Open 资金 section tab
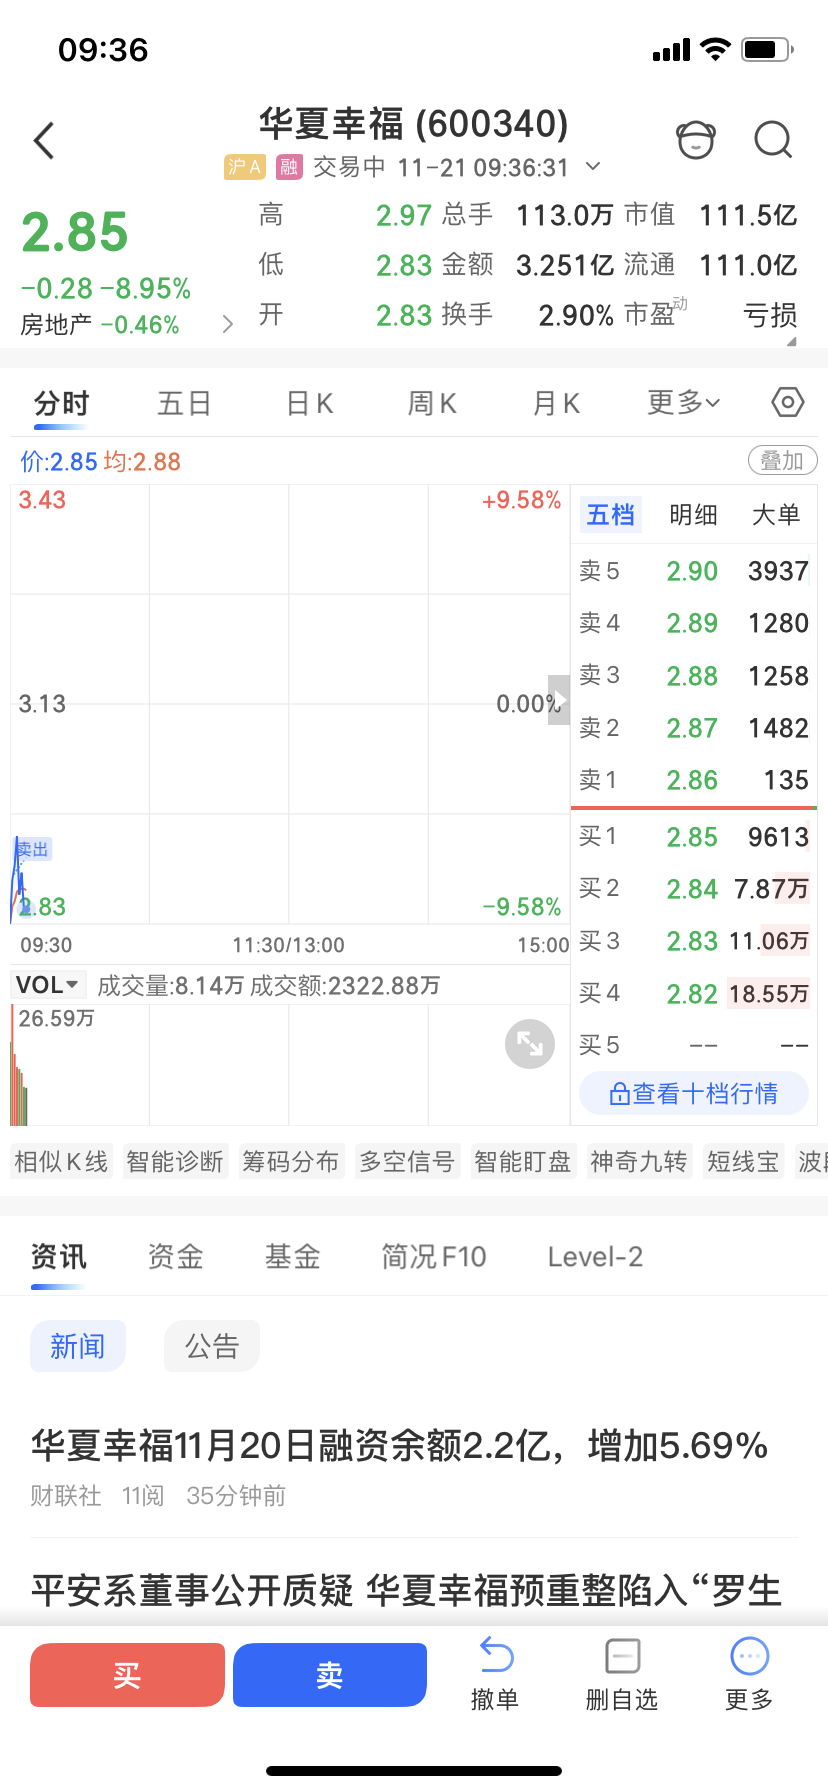 coord(176,1257)
